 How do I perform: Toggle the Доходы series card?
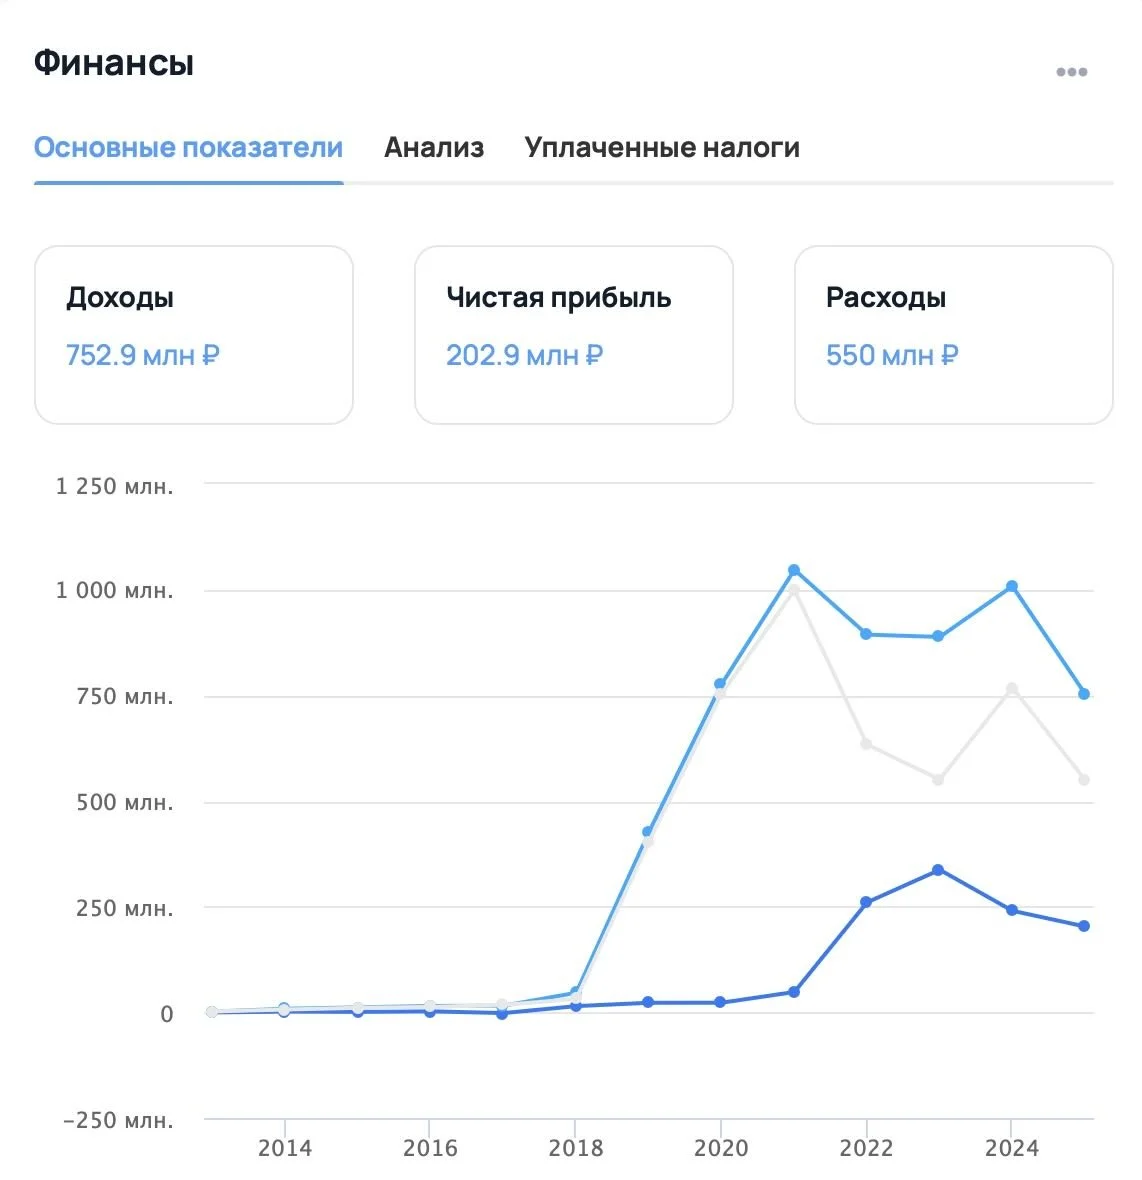pos(194,335)
